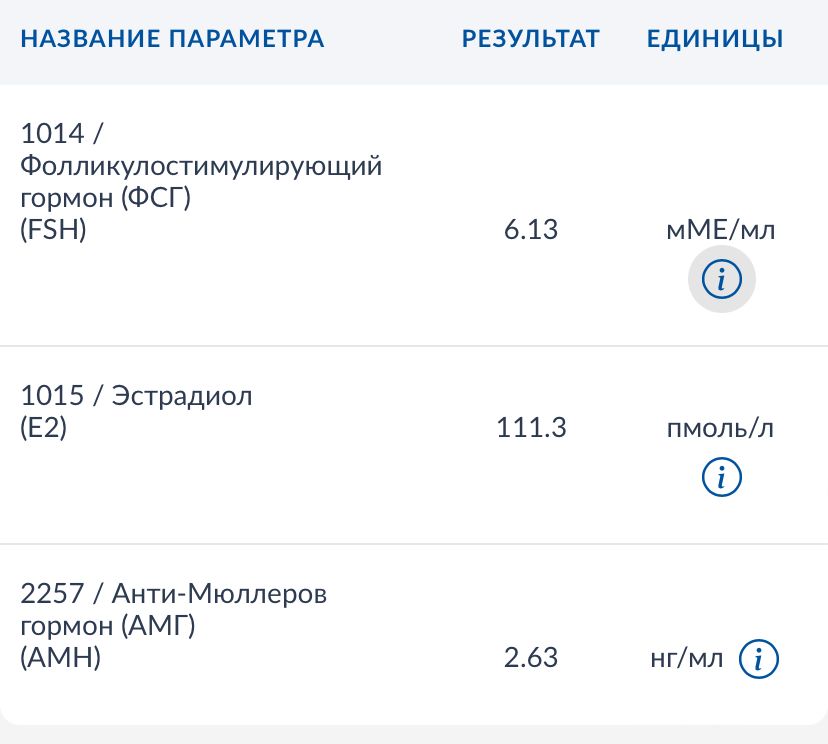Select the FSH result value 6.13
This screenshot has width=828, height=744.
pyautogui.click(x=530, y=229)
